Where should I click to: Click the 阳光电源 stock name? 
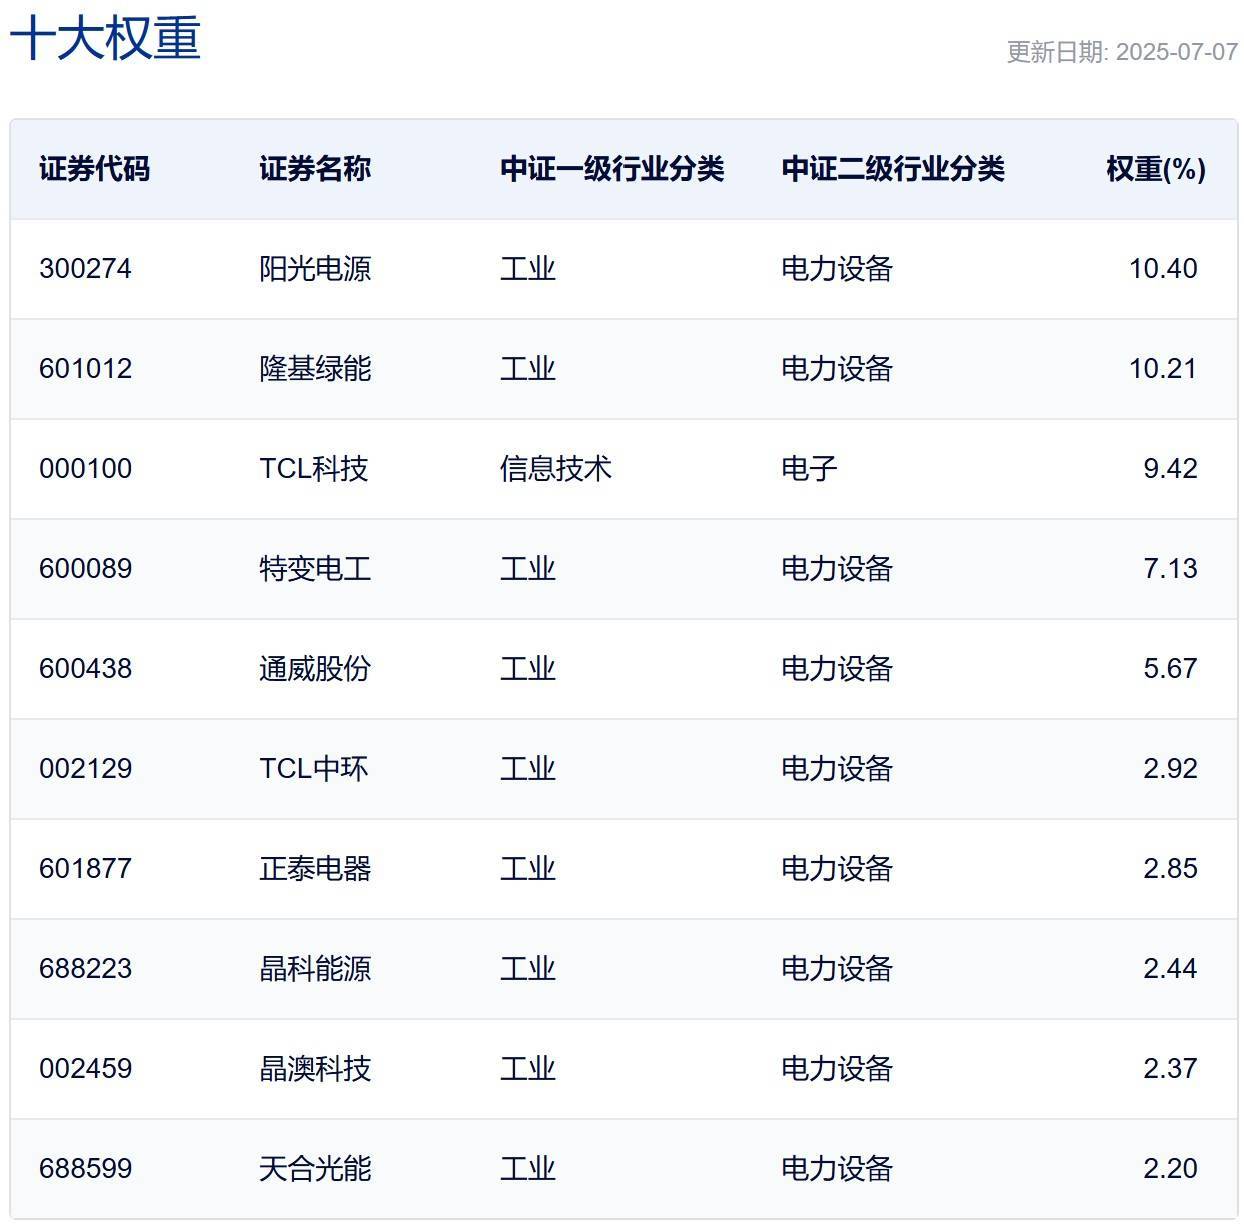pos(315,269)
